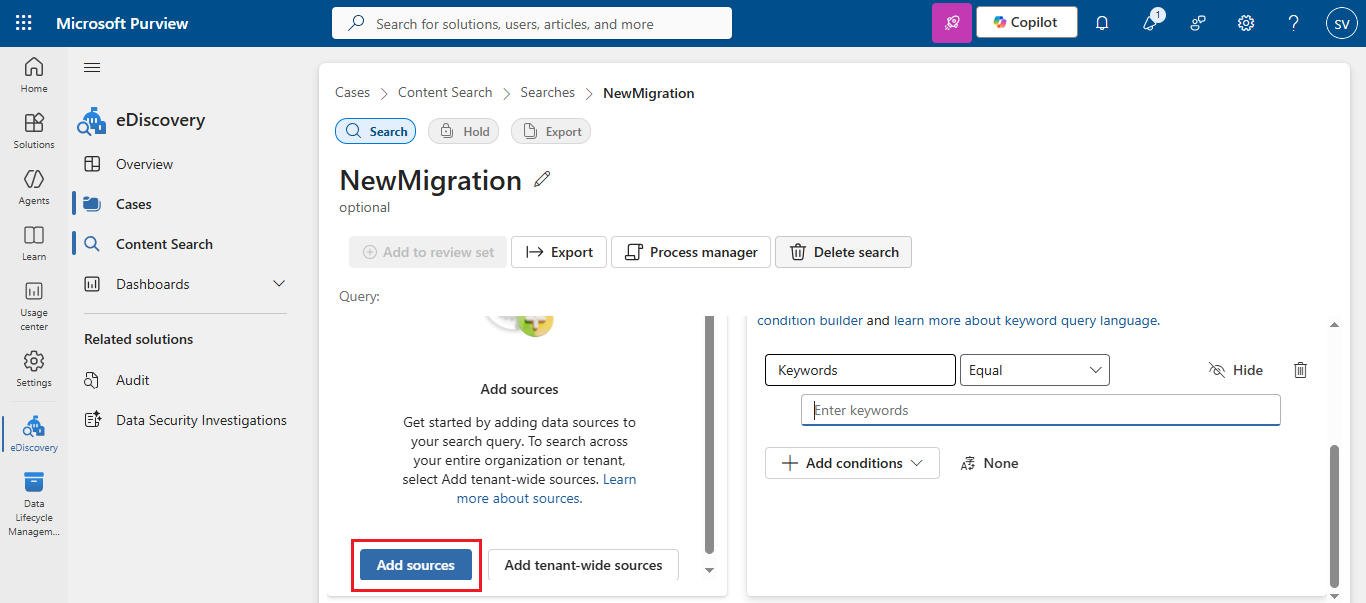Edit the NewMigration name with the pencil
The height and width of the screenshot is (603, 1366).
(x=542, y=180)
